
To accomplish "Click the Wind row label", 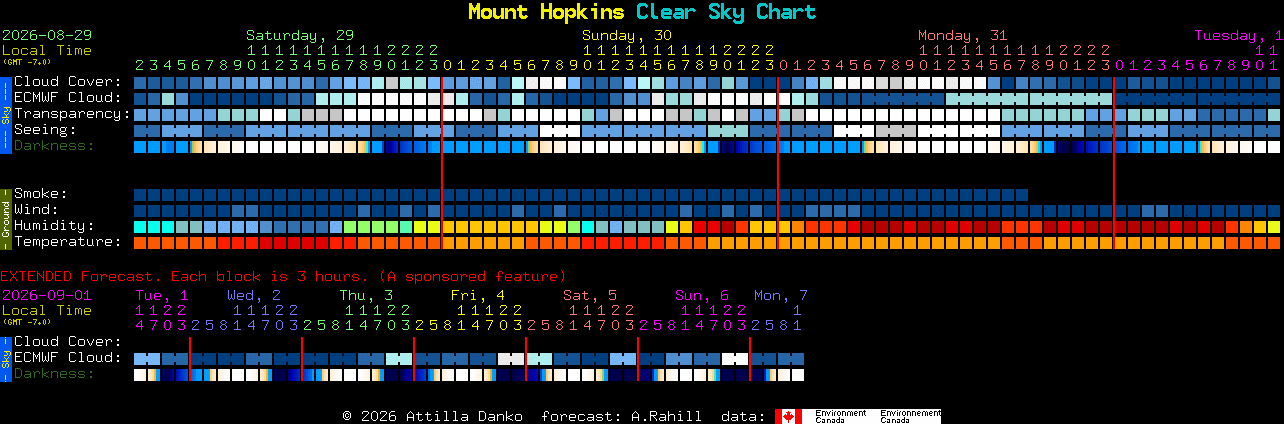I will (x=36, y=210).
